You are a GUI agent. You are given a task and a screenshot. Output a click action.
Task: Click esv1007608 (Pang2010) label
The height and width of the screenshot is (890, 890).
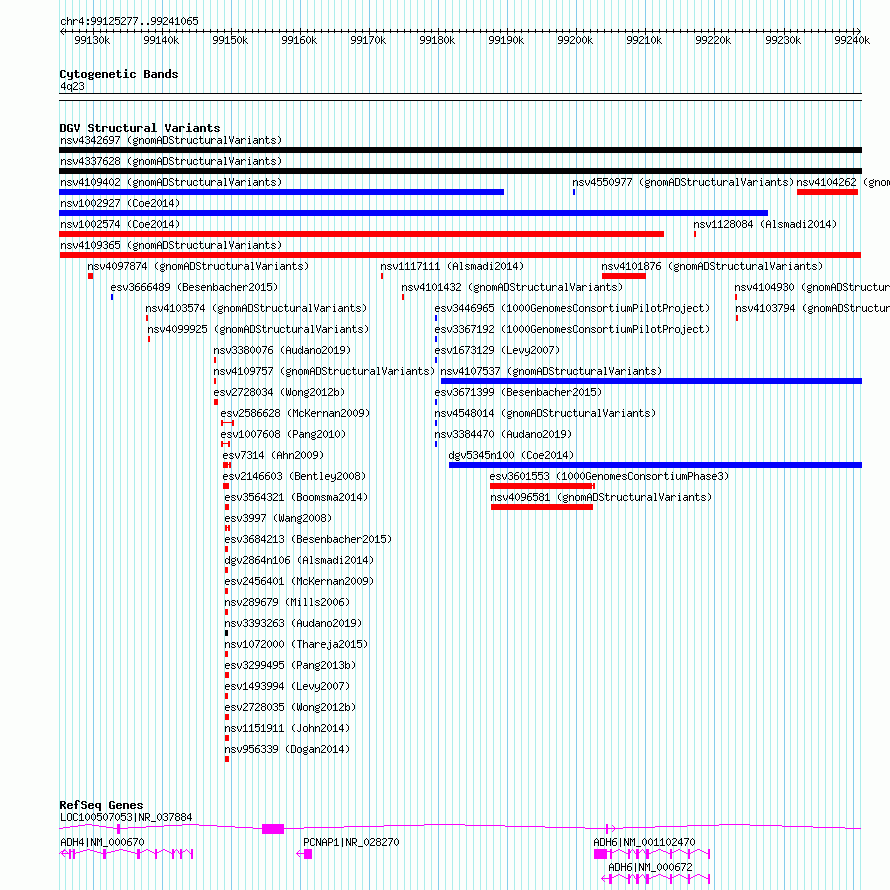283,434
